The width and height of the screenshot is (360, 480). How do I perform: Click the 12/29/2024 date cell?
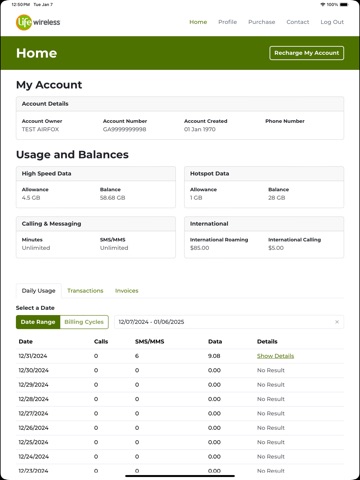(x=33, y=385)
